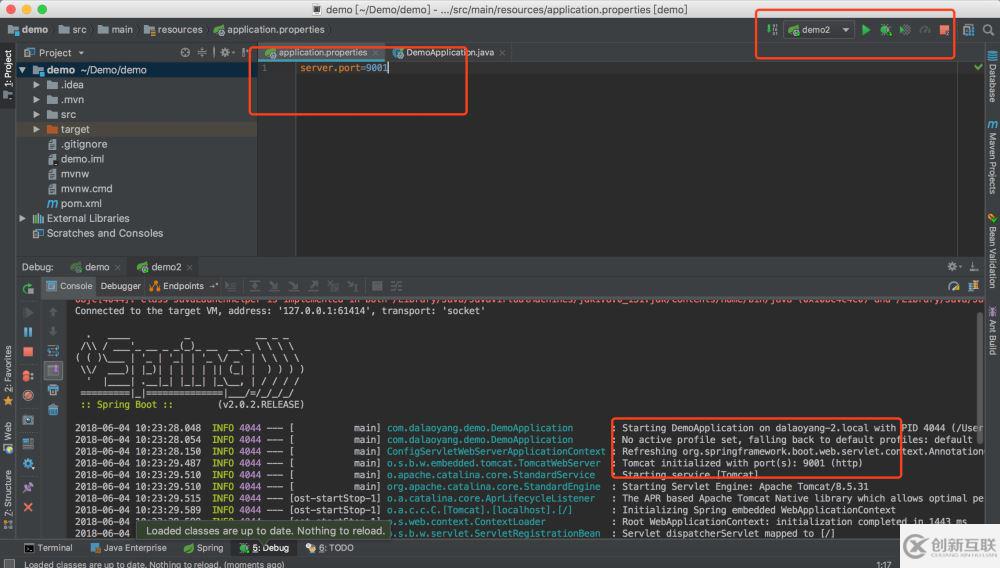Open Ant Build side panel
The width and height of the screenshot is (1000, 568).
[x=992, y=331]
